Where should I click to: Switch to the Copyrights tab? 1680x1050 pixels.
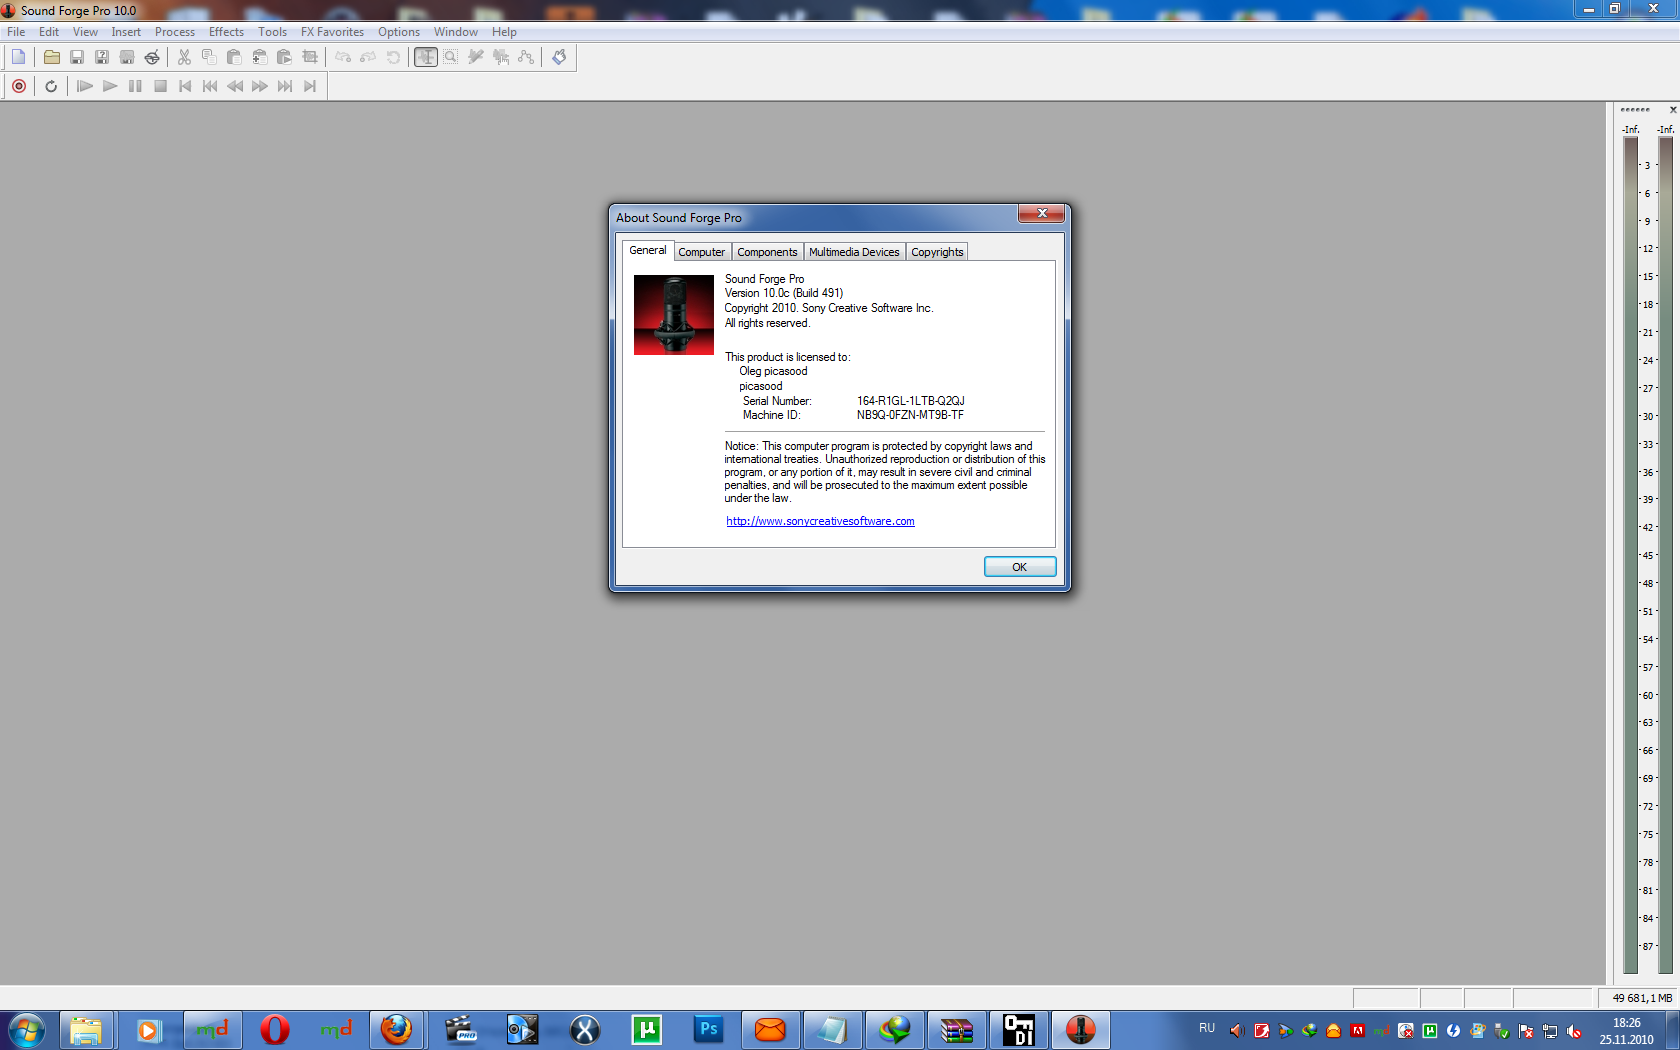tap(937, 252)
